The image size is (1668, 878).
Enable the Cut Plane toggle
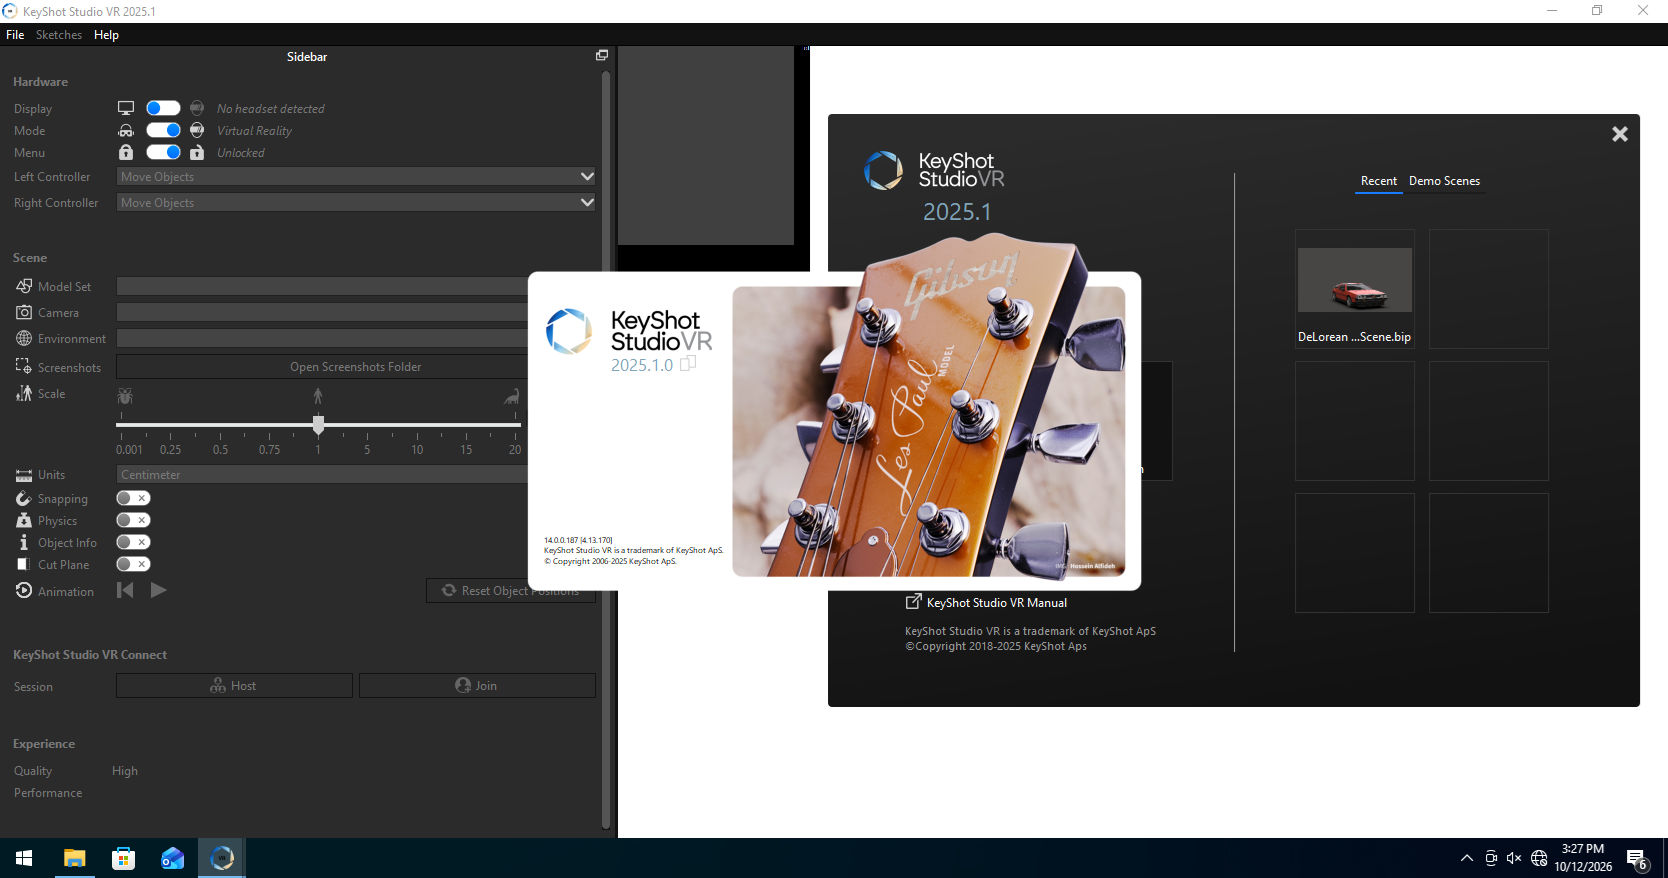[x=133, y=564]
